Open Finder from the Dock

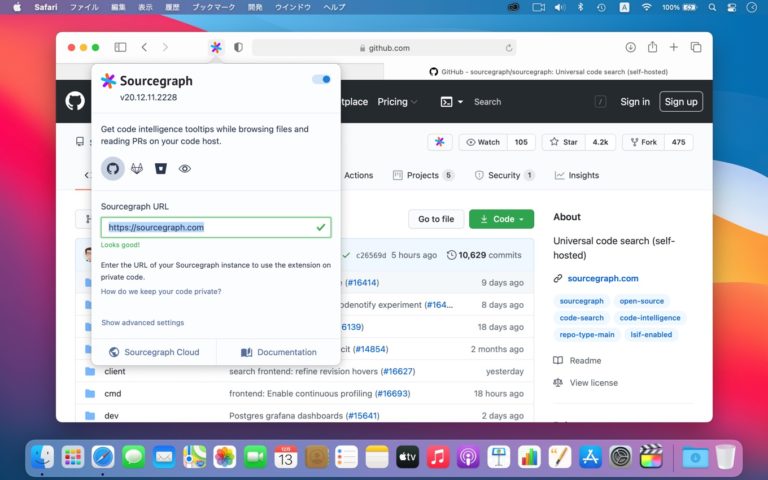[x=43, y=457]
